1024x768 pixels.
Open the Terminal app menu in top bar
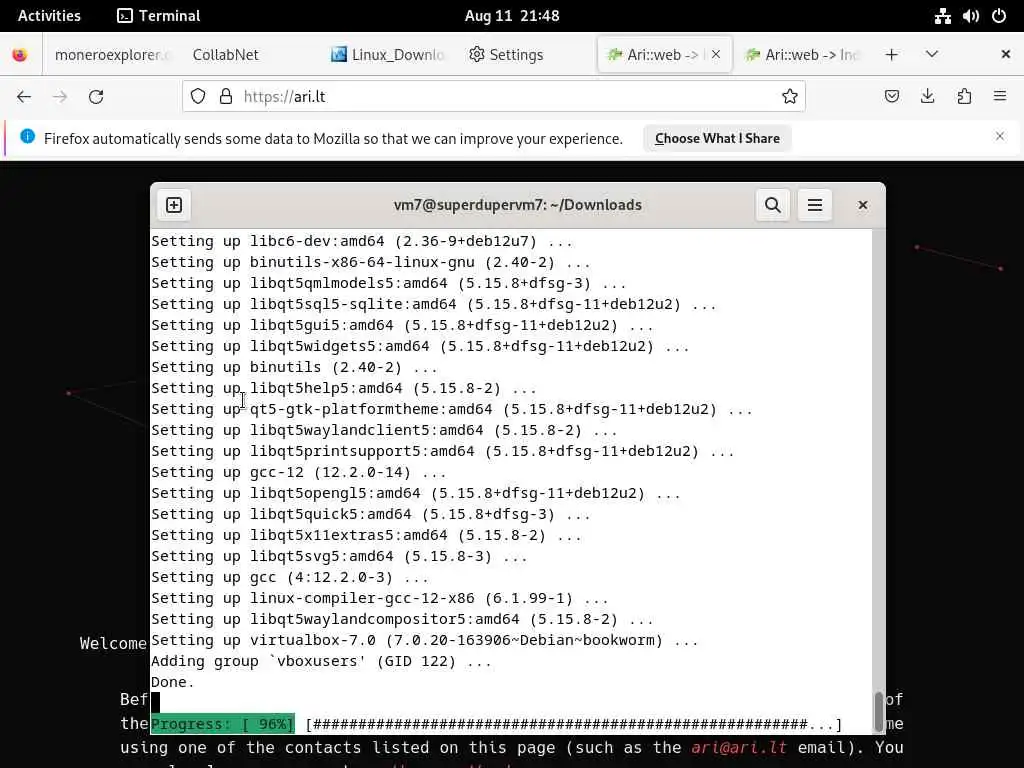(x=159, y=16)
